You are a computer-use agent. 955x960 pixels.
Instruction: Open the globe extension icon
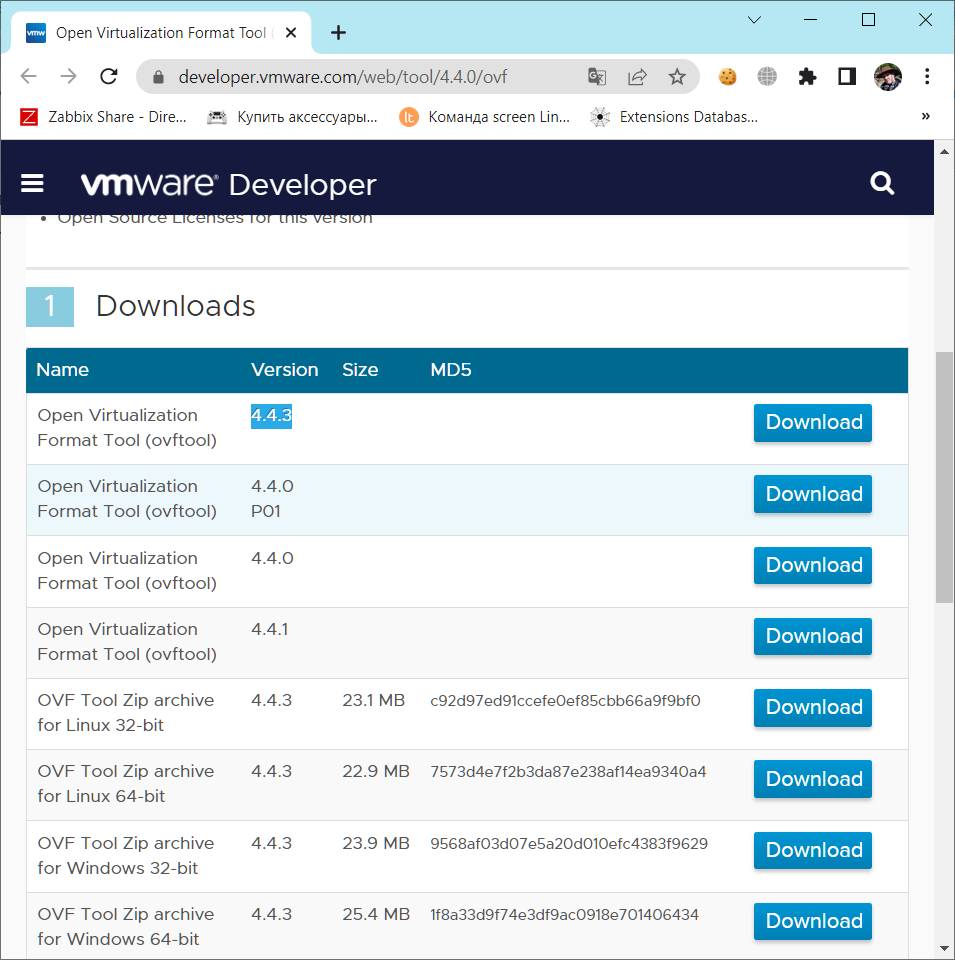(x=766, y=77)
